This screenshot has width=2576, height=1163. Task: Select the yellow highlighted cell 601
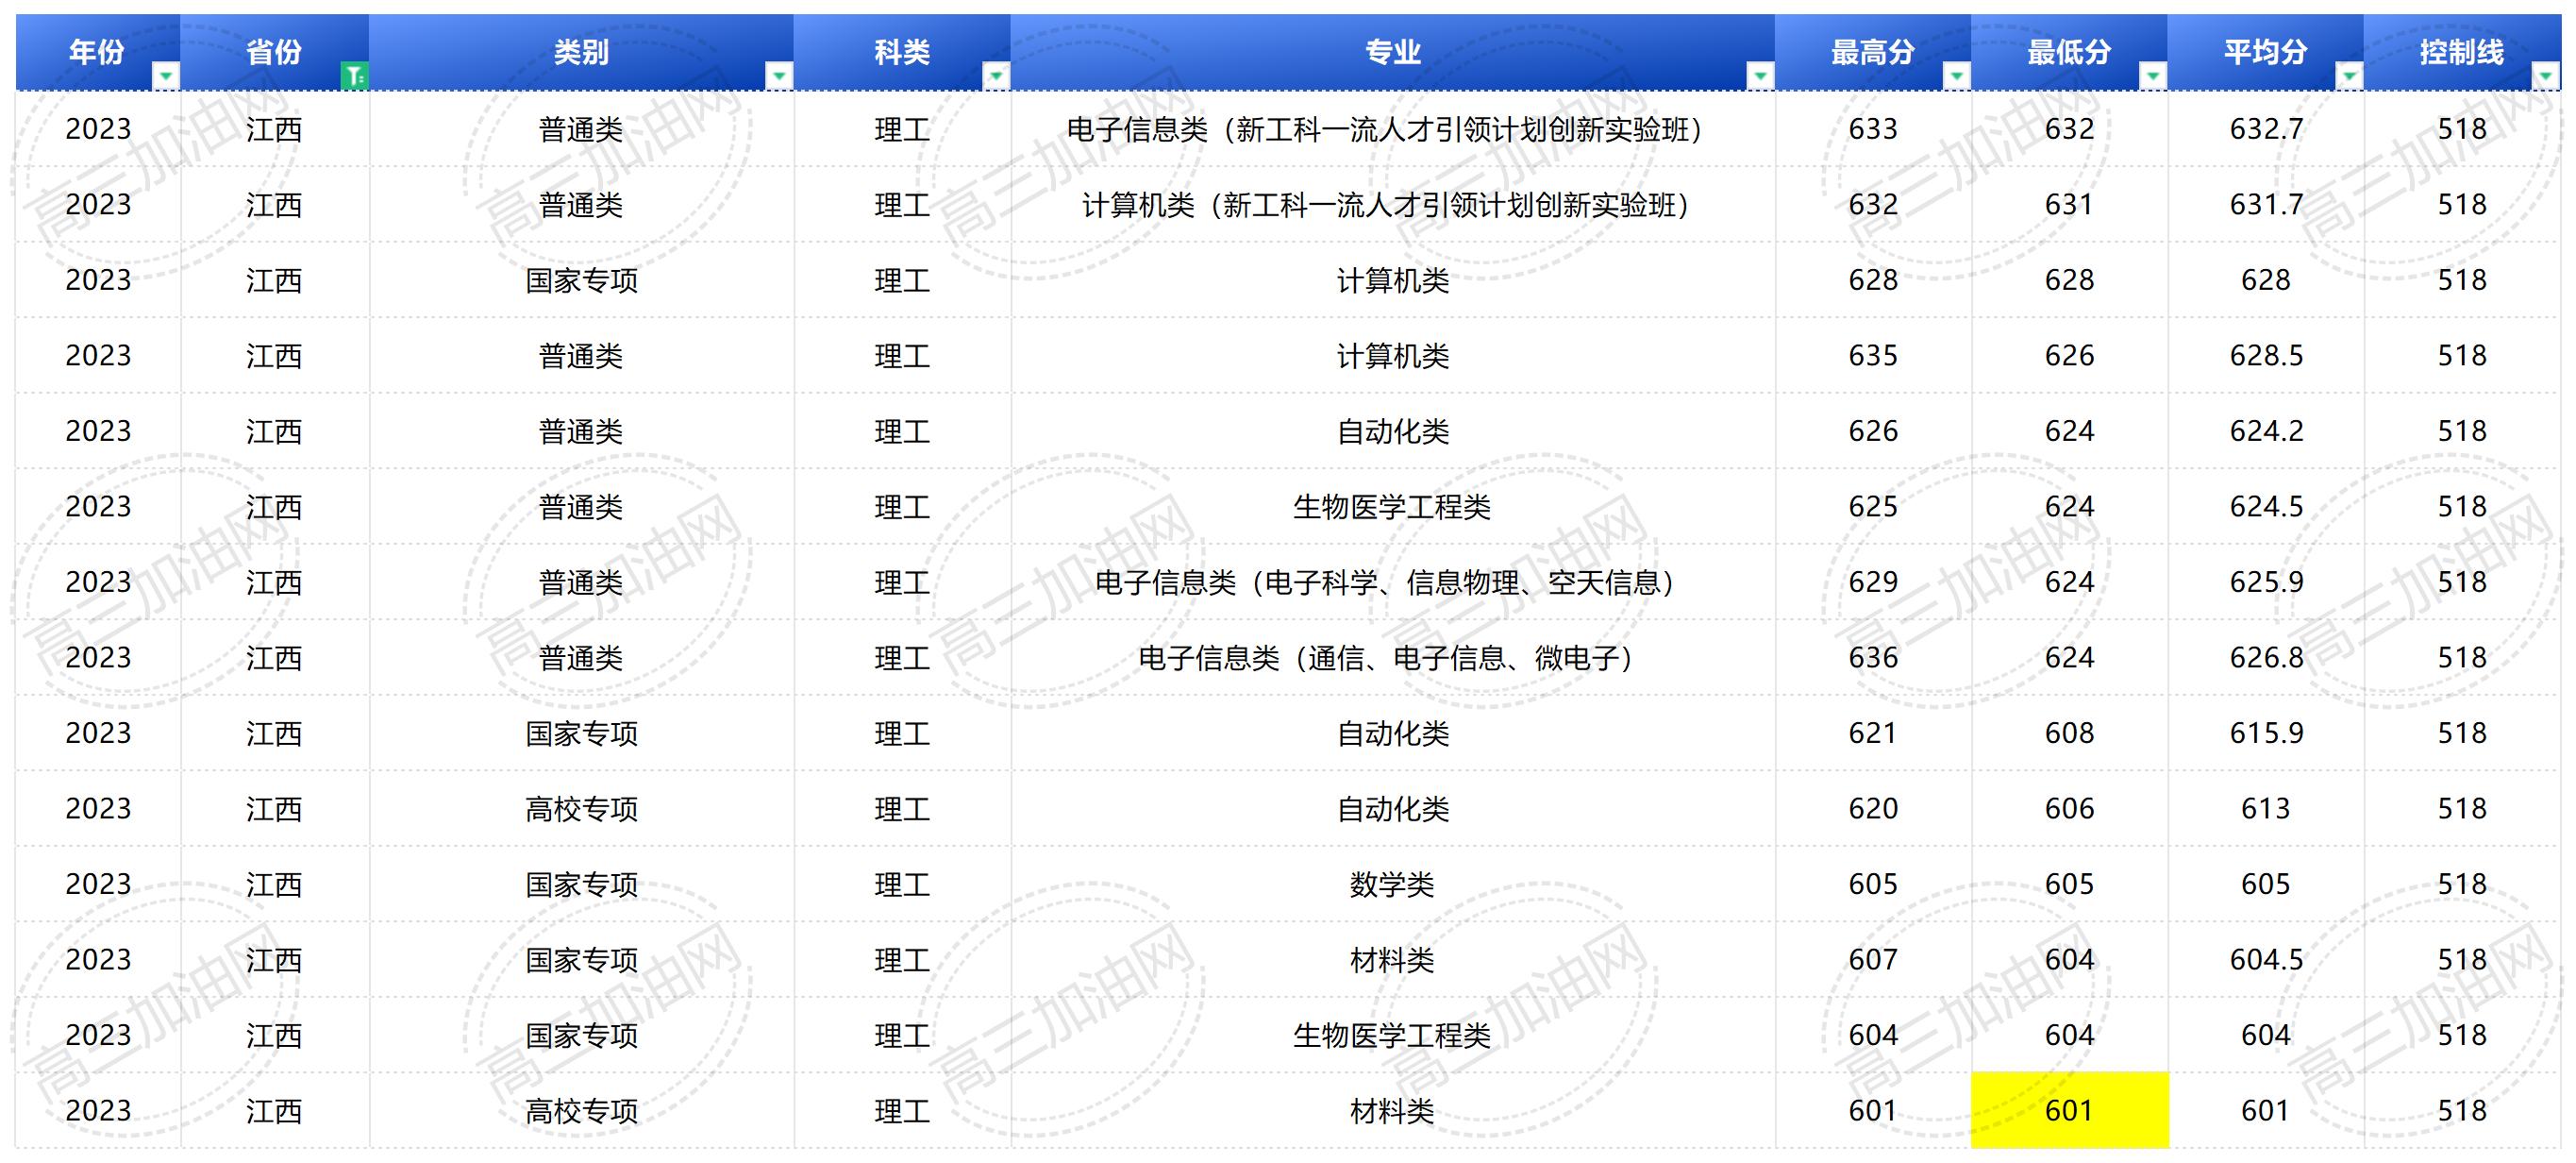(x=2069, y=1110)
